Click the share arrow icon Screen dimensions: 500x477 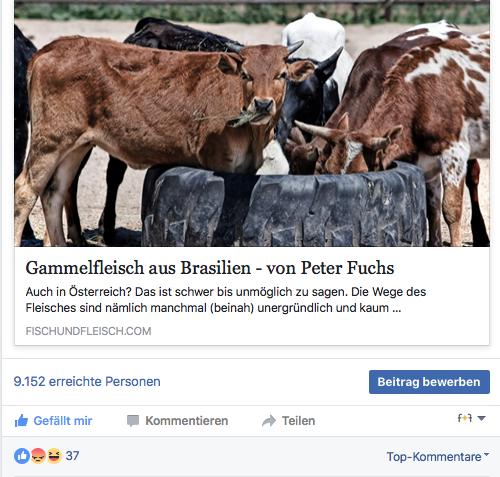269,421
